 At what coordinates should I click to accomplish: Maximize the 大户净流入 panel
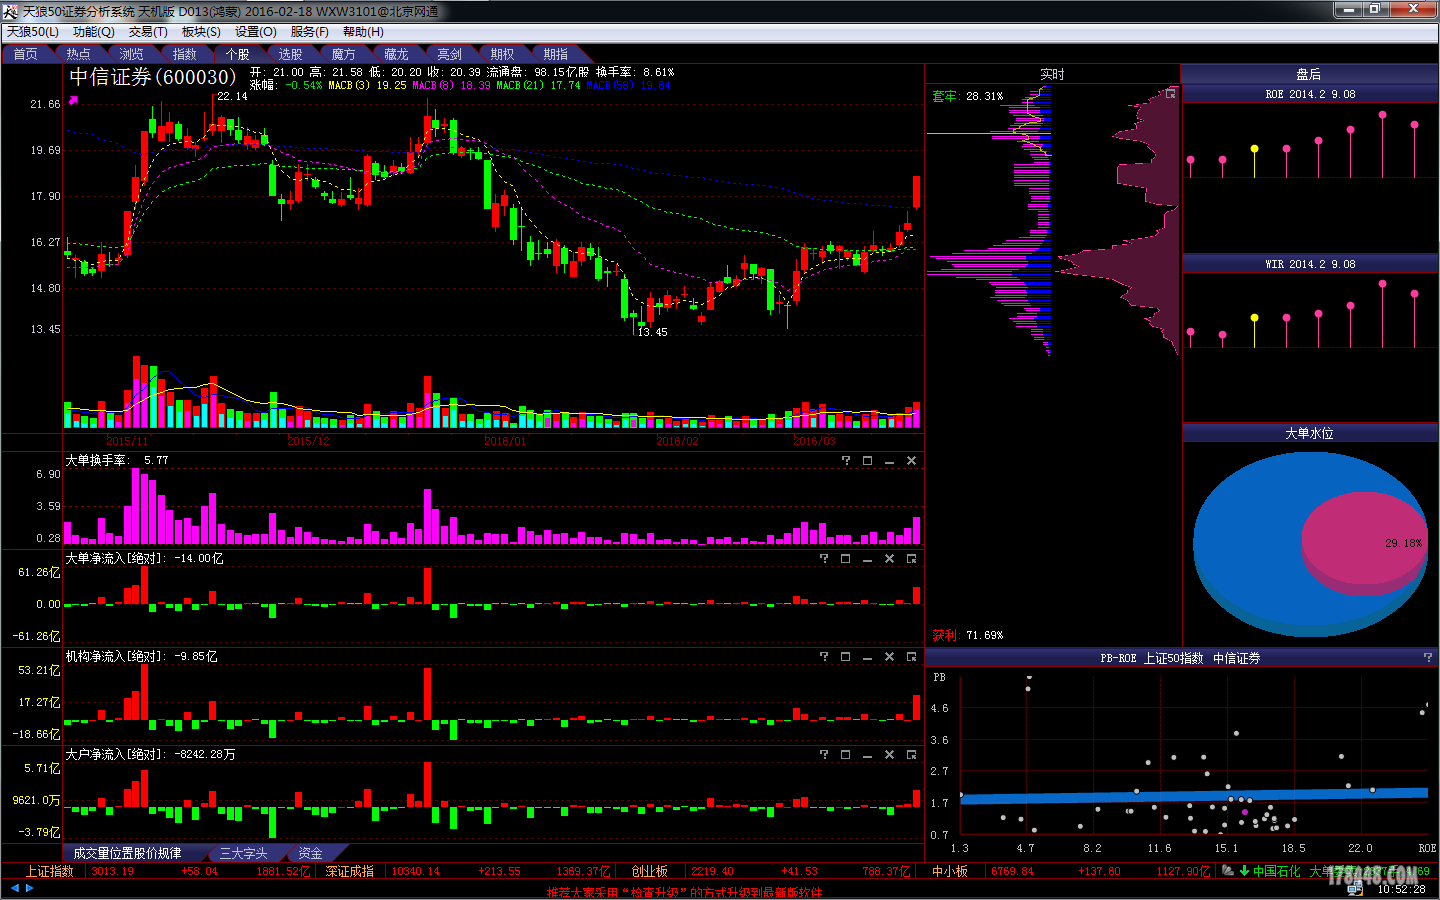845,755
